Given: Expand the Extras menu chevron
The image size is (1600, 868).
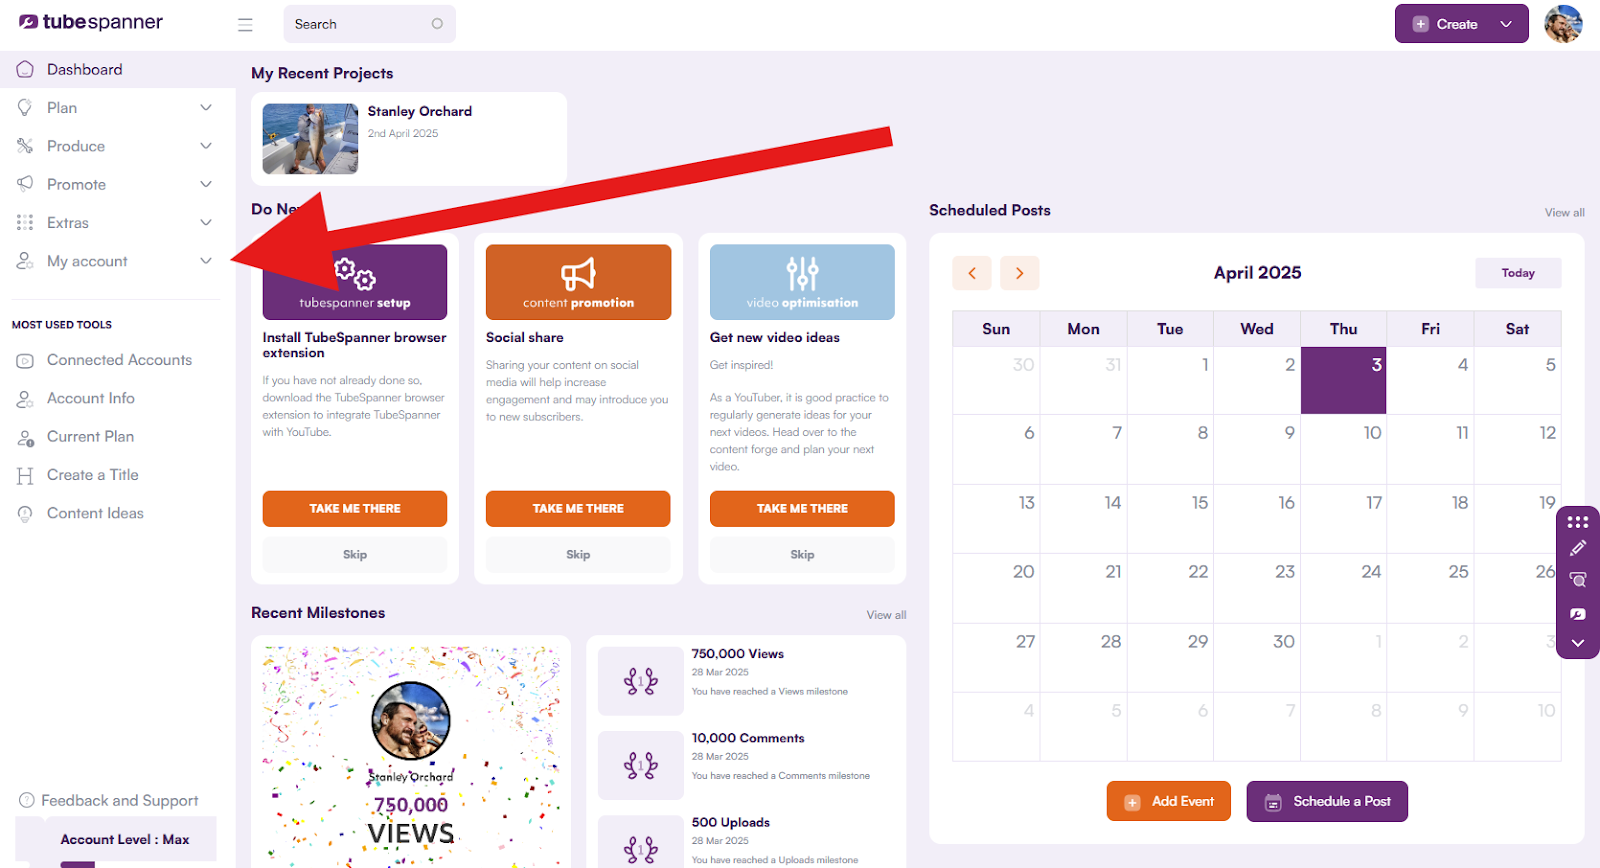Looking at the screenshot, I should tap(206, 222).
